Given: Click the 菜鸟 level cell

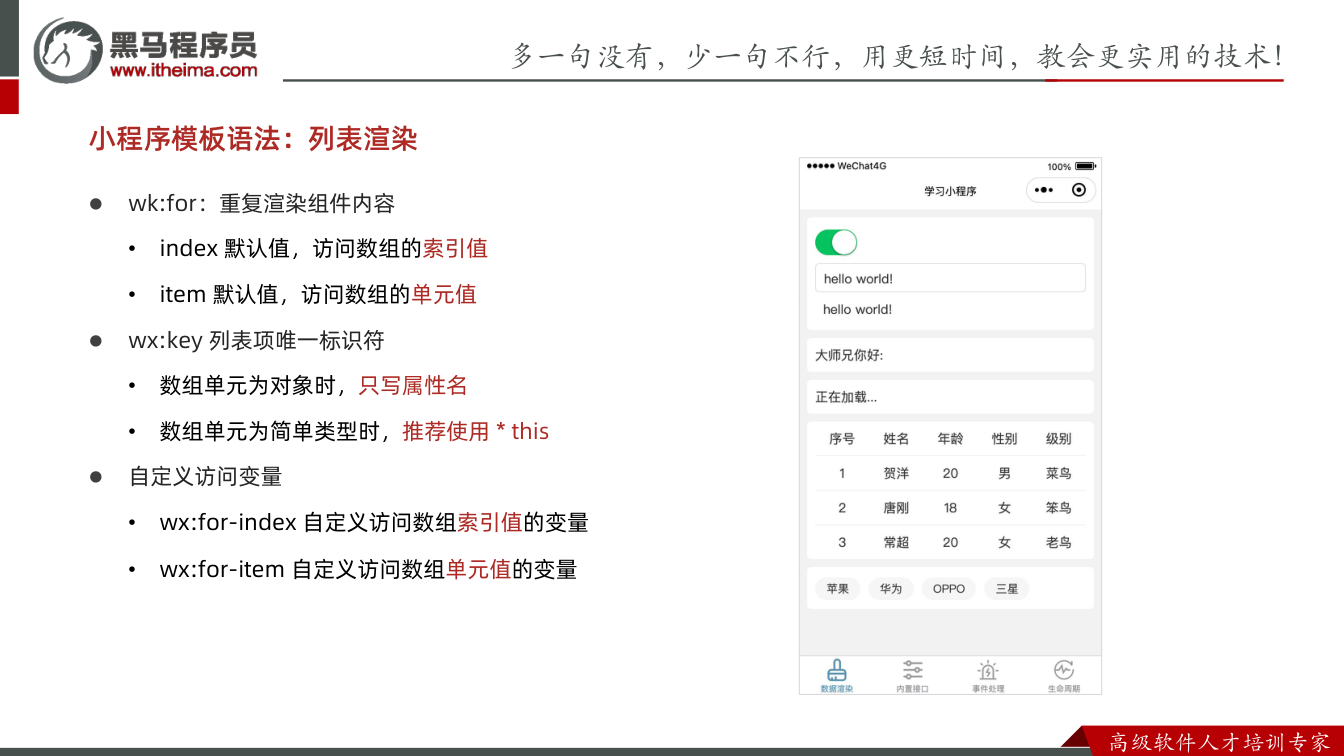Looking at the screenshot, I should click(x=1059, y=474).
